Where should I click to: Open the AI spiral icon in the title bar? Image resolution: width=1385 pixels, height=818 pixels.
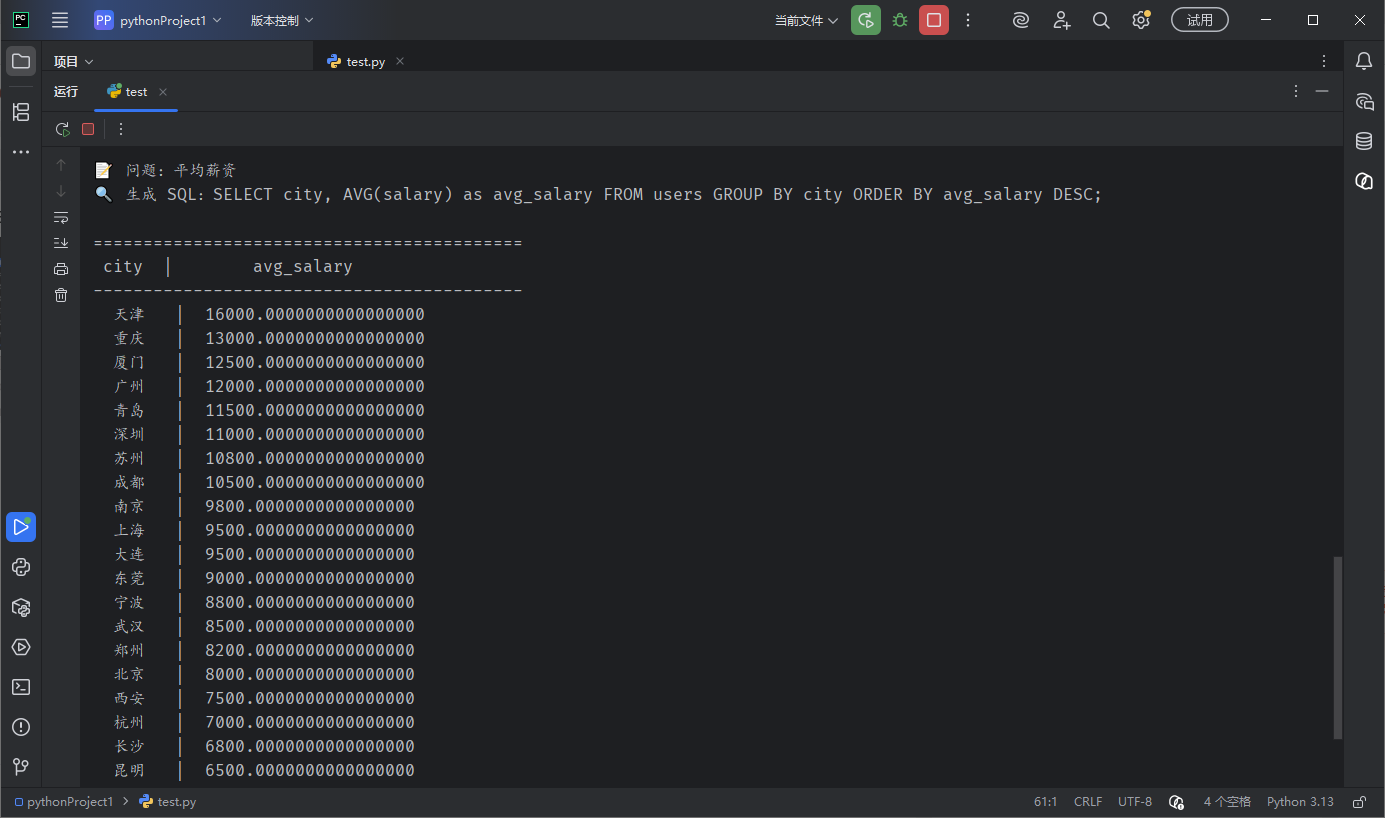1021,20
